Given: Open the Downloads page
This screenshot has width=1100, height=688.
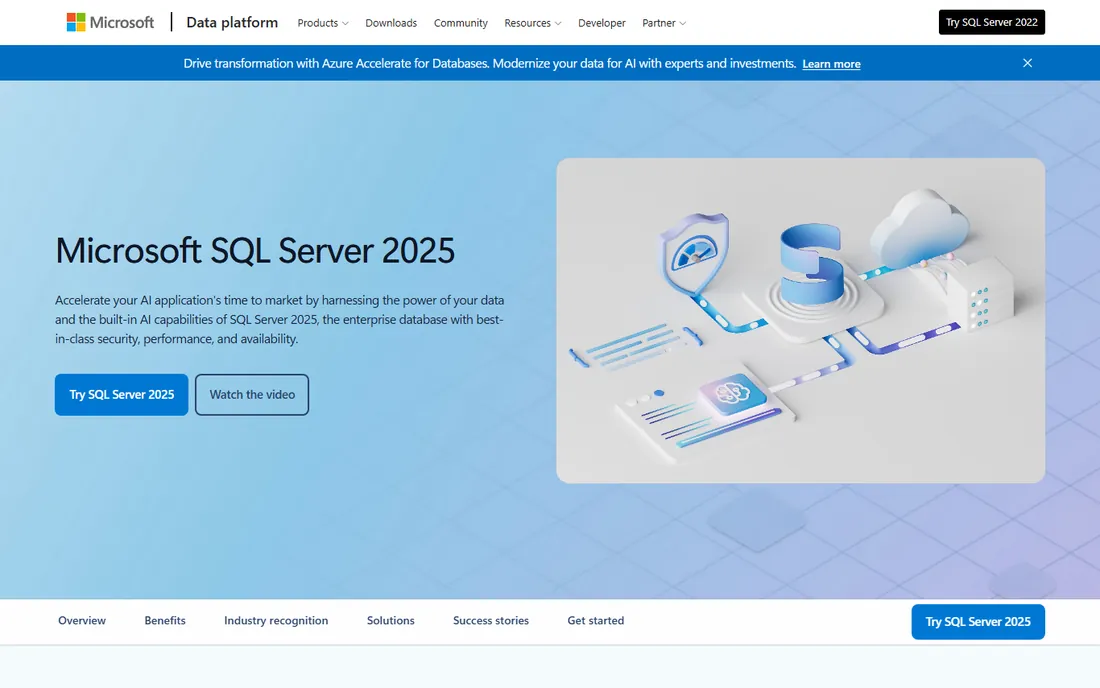Looking at the screenshot, I should (391, 23).
